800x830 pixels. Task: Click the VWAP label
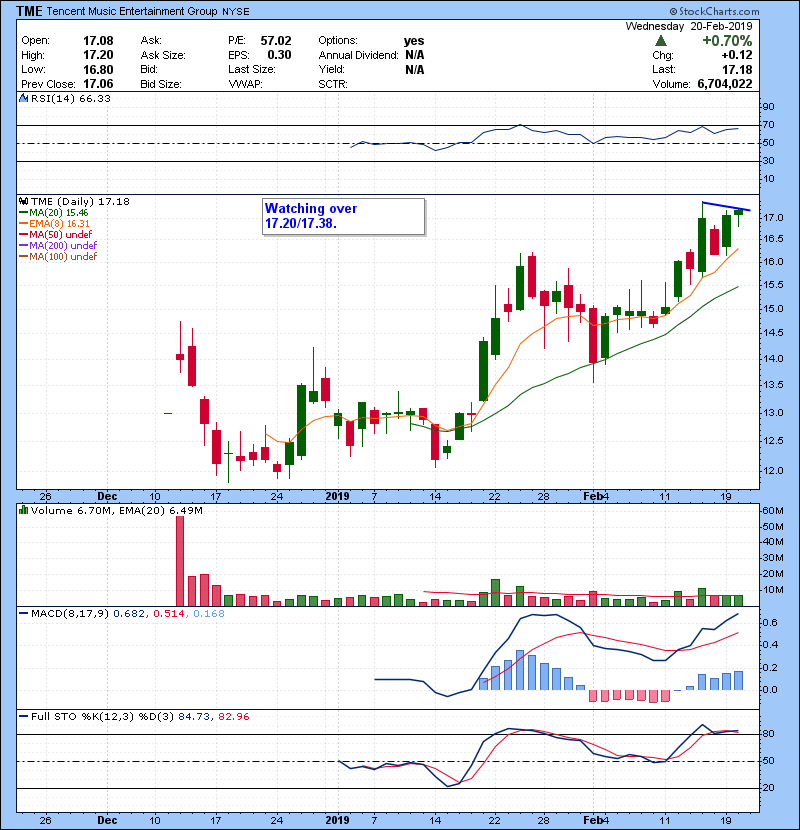click(245, 84)
